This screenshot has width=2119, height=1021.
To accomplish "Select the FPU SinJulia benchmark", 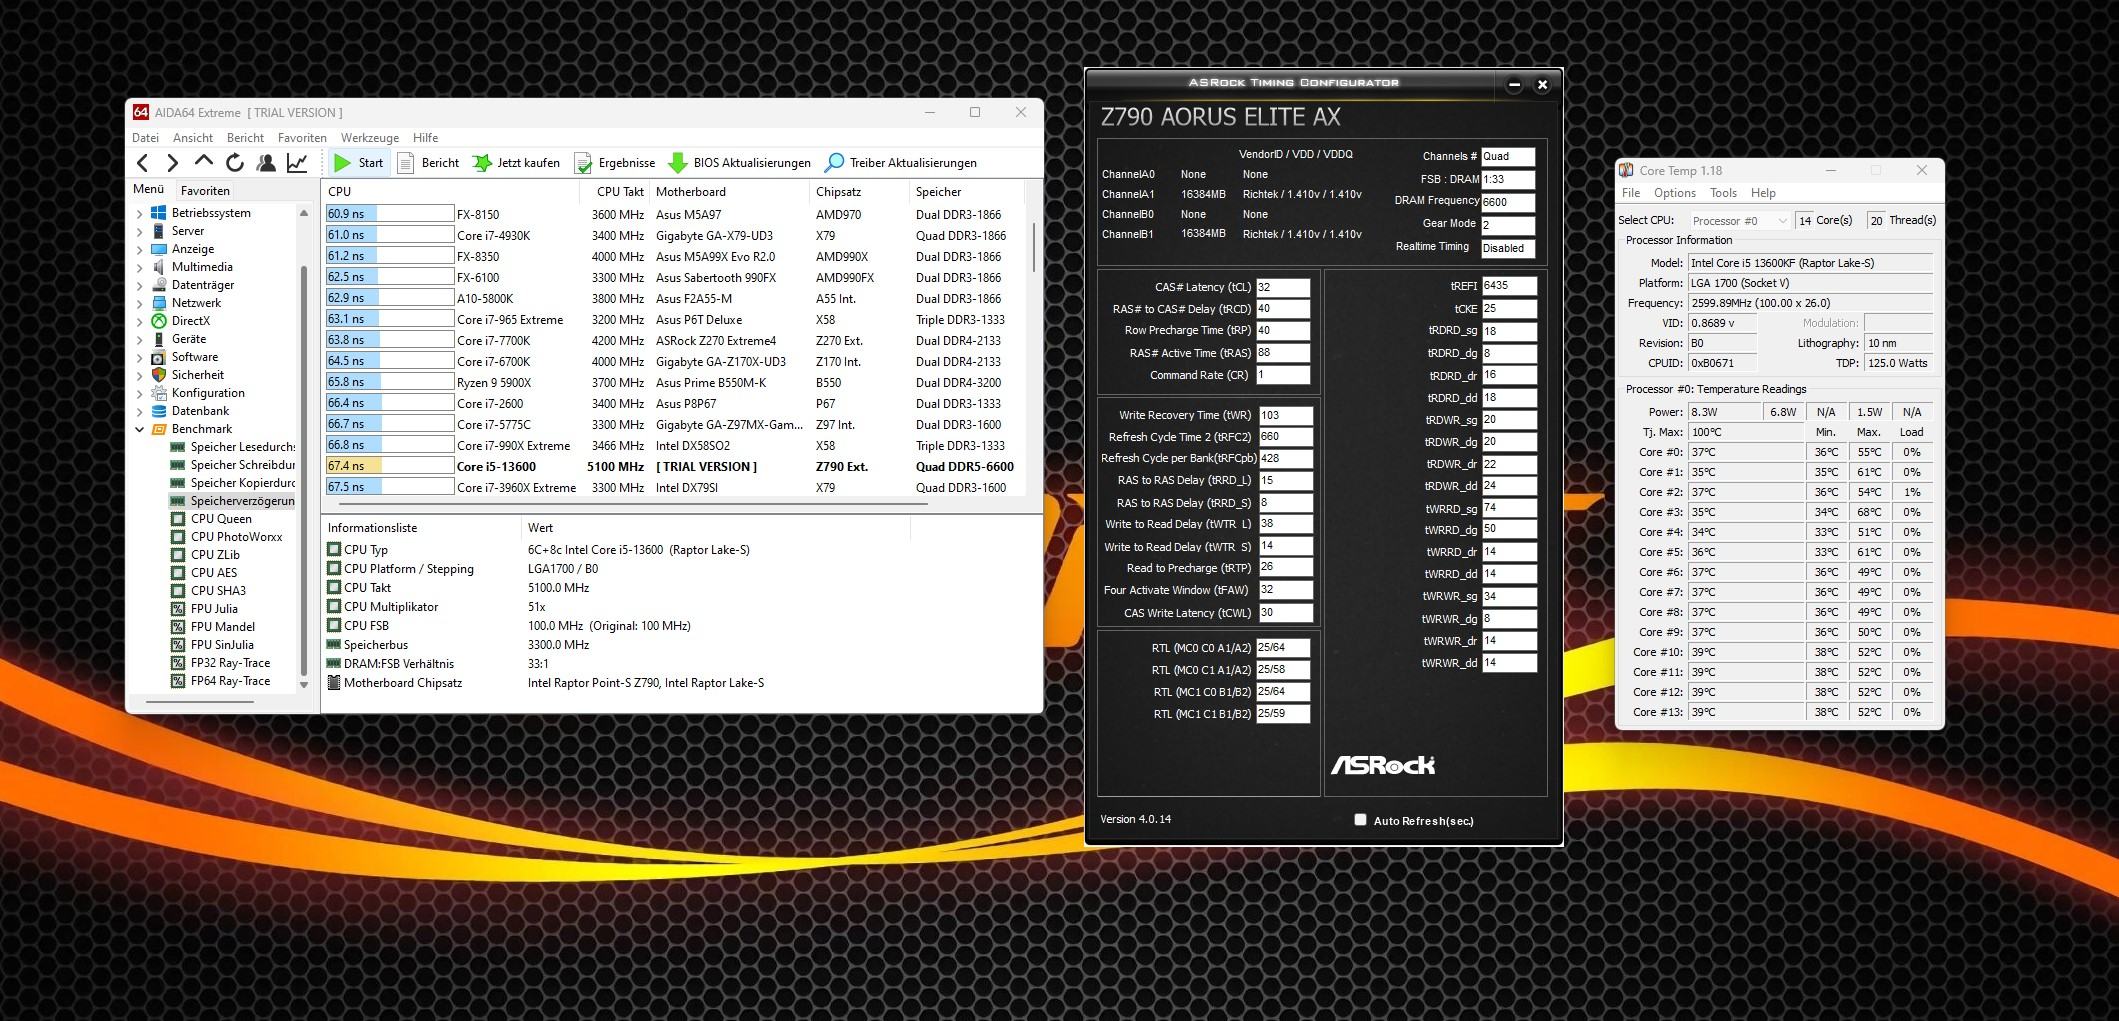I will click(x=222, y=645).
